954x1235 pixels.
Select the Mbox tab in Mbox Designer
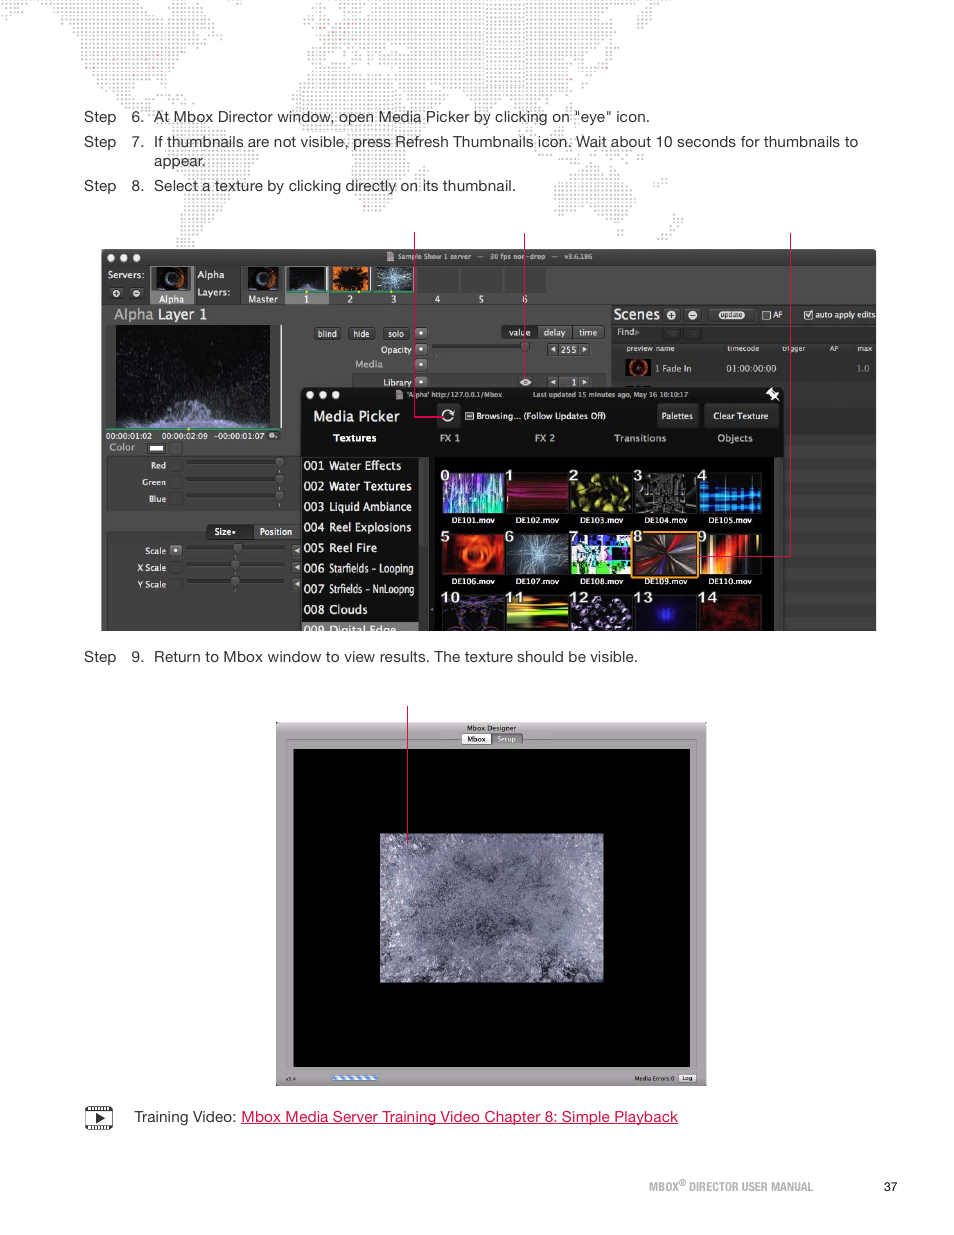pos(476,739)
